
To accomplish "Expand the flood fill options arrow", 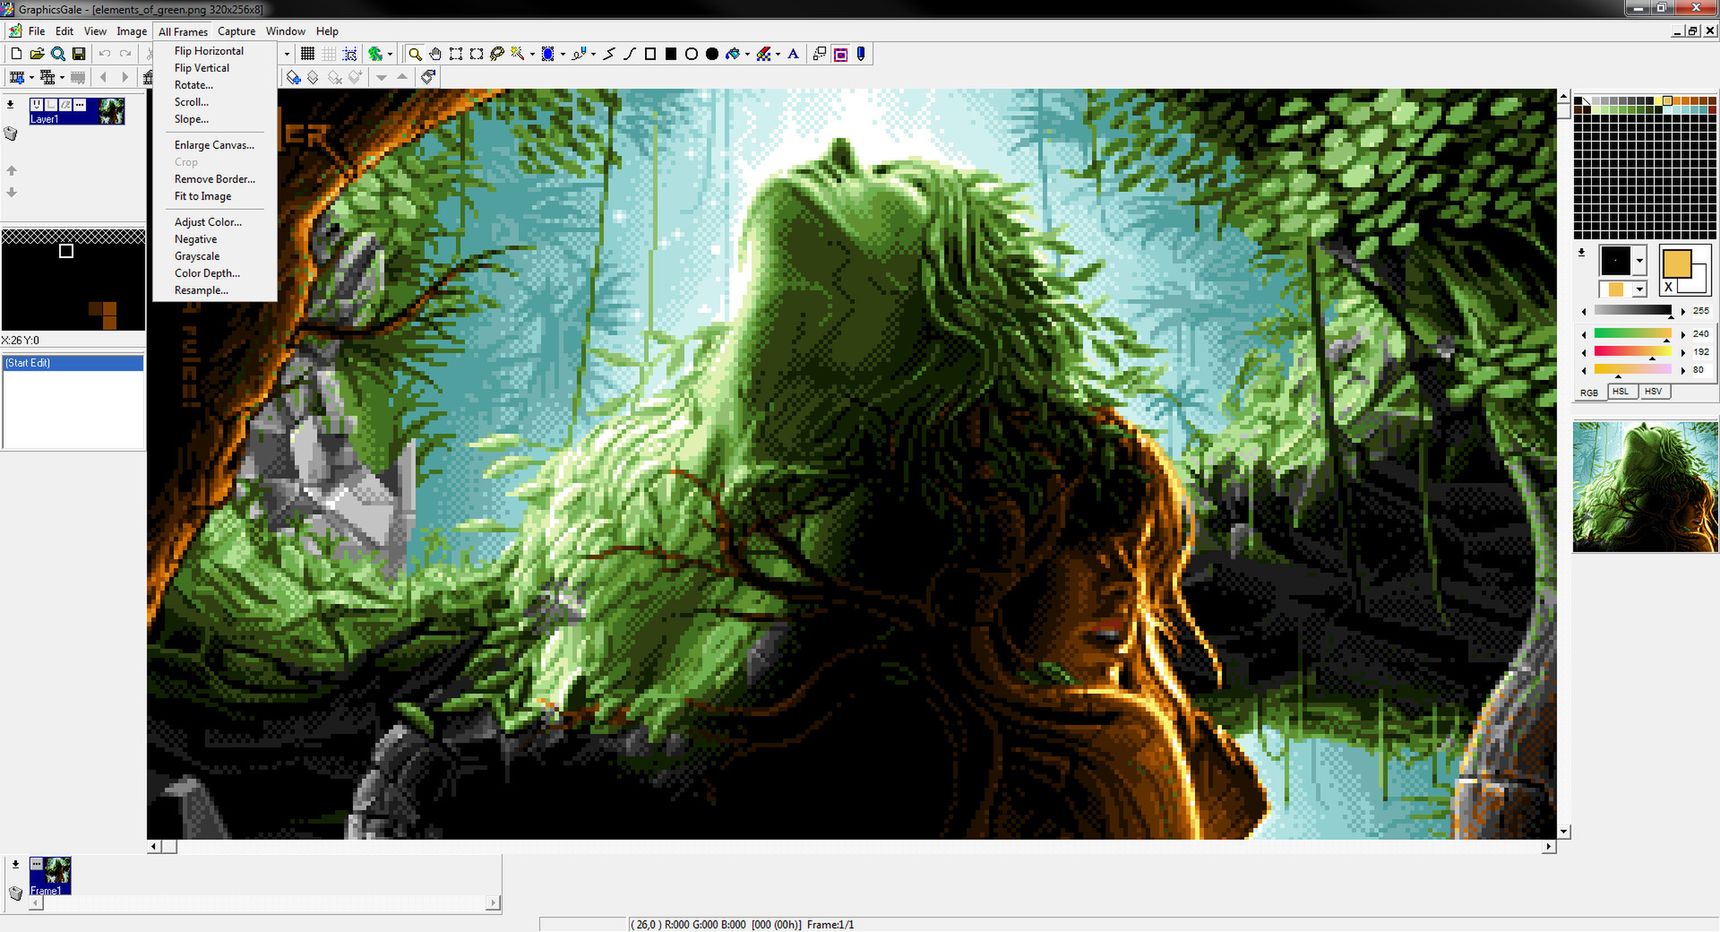I will coord(748,54).
